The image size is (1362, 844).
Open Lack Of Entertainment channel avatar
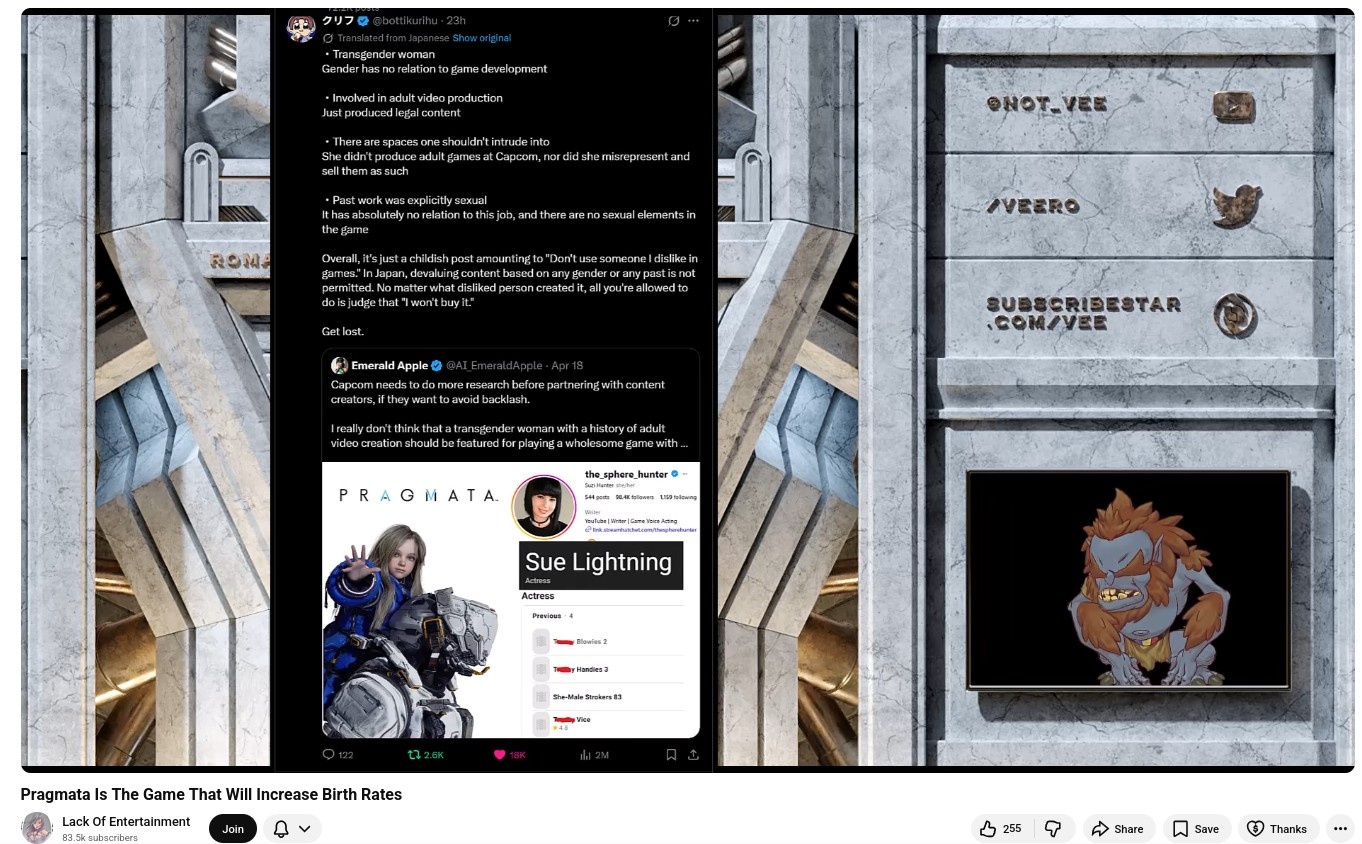[37, 828]
